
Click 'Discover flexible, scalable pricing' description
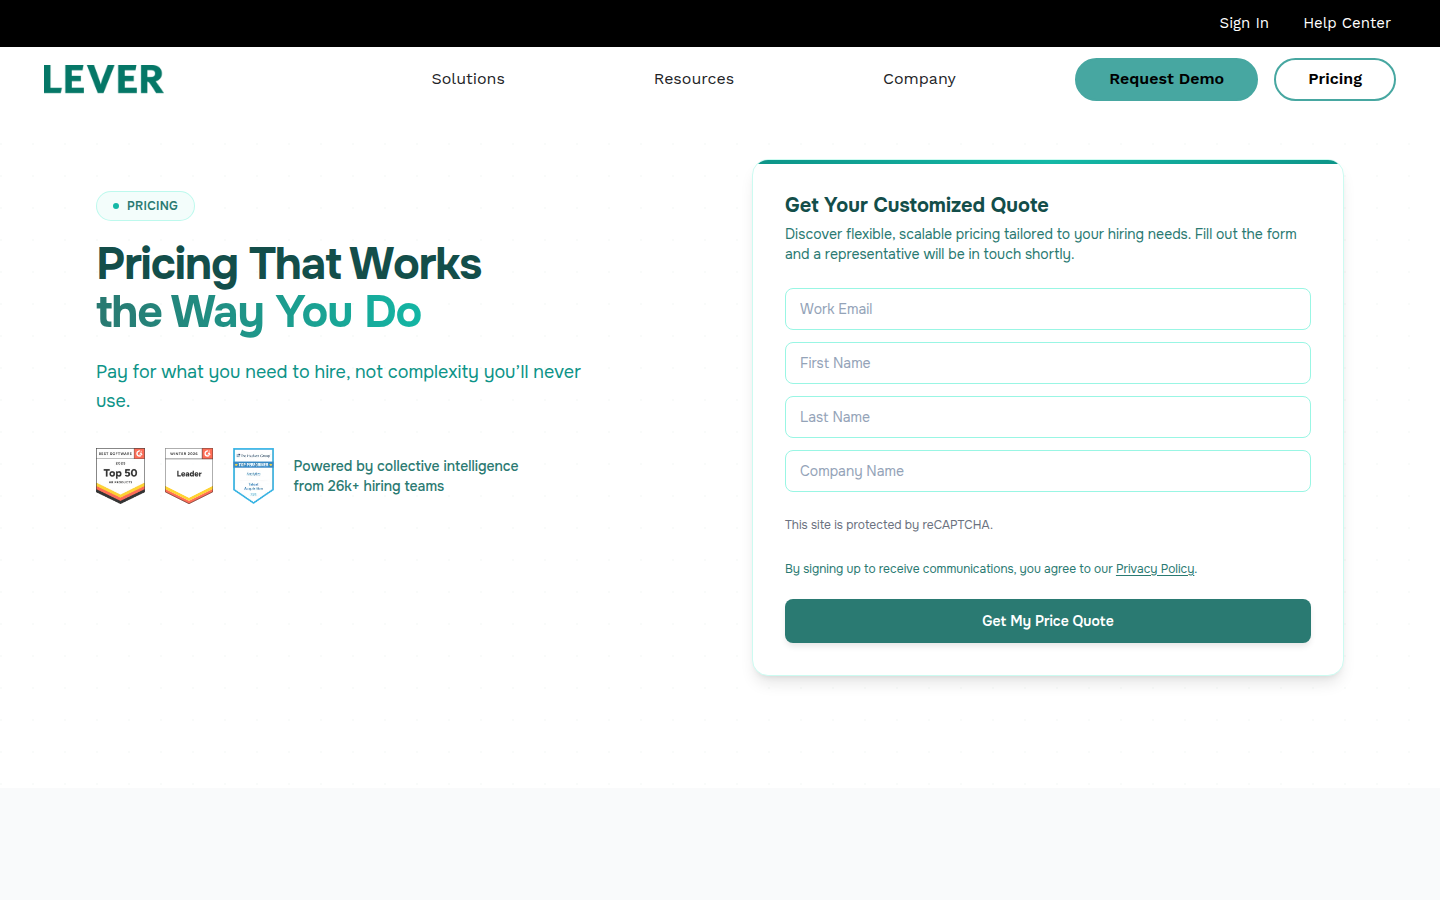coord(1041,244)
